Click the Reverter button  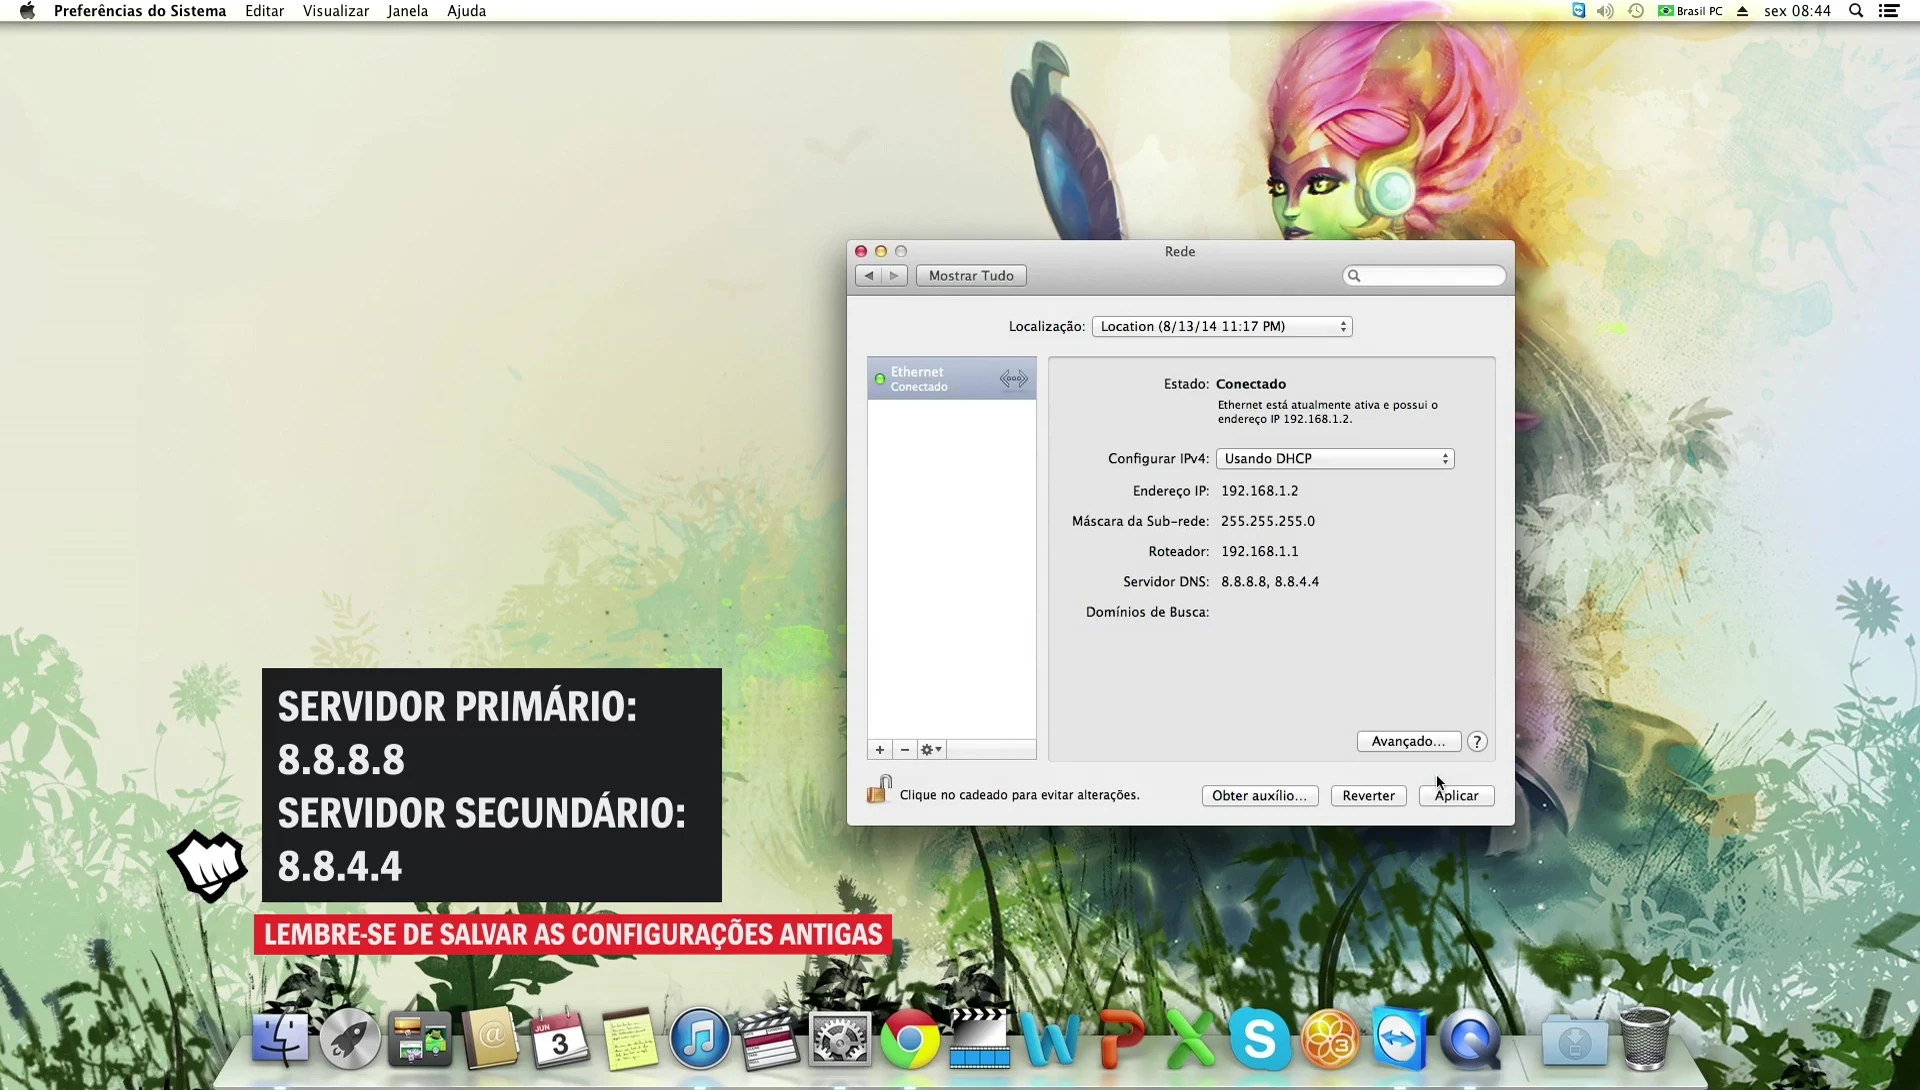[1368, 796]
